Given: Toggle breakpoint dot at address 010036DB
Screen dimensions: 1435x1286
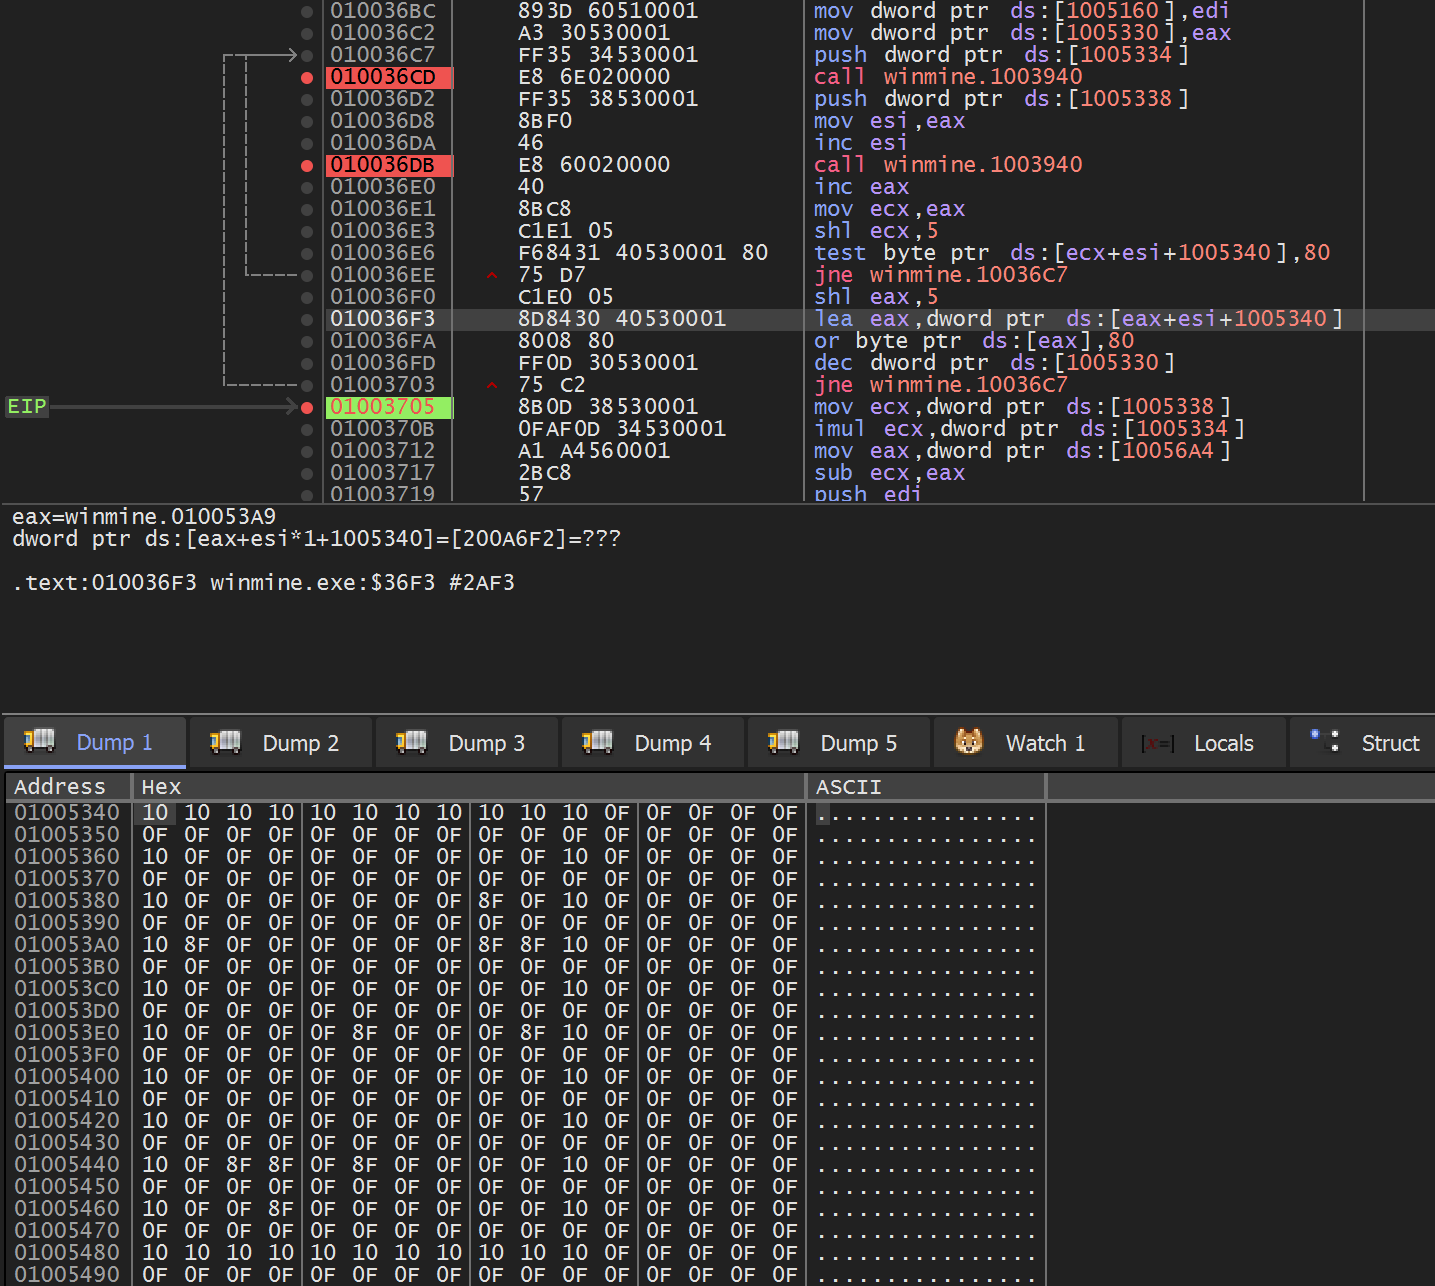Looking at the screenshot, I should pyautogui.click(x=307, y=166).
